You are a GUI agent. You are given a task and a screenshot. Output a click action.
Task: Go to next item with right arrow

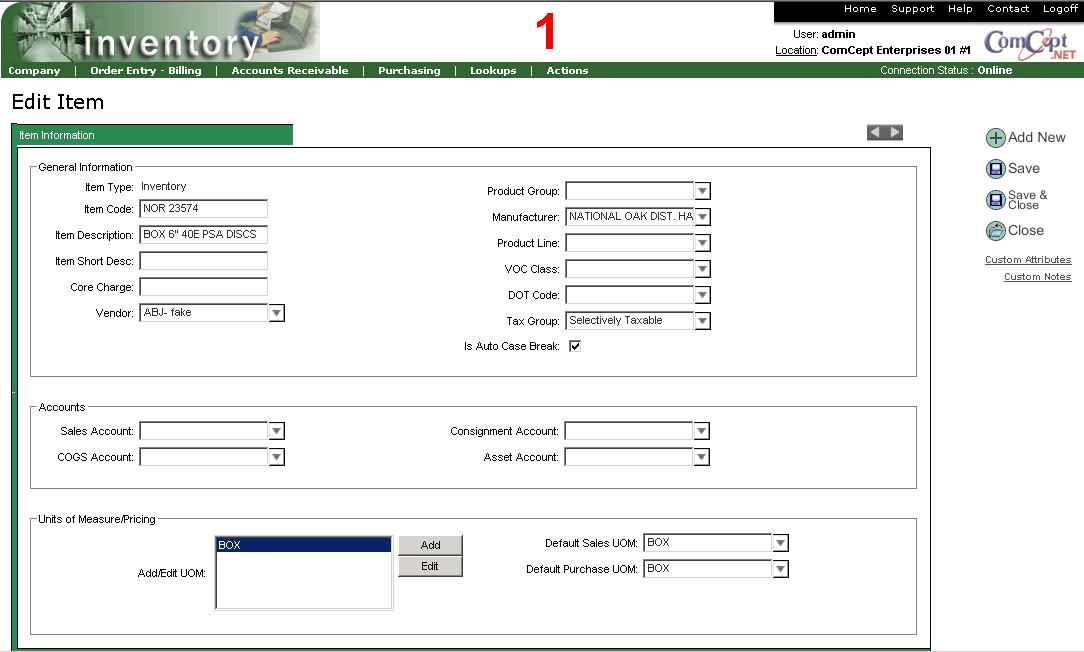(895, 132)
